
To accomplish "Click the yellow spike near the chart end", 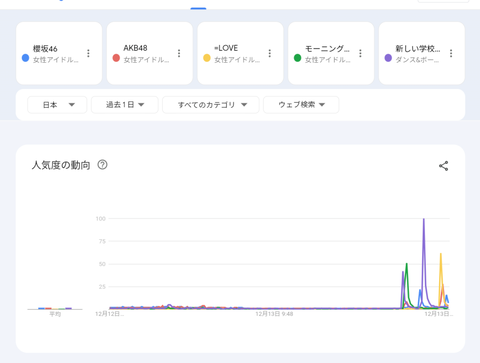I will point(441,255).
